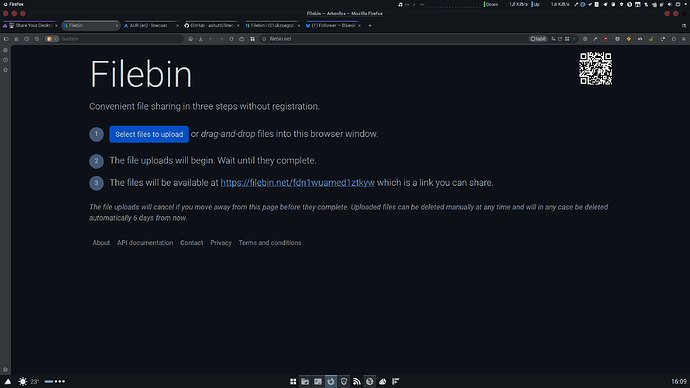Open the Privacy footer link

click(x=221, y=243)
